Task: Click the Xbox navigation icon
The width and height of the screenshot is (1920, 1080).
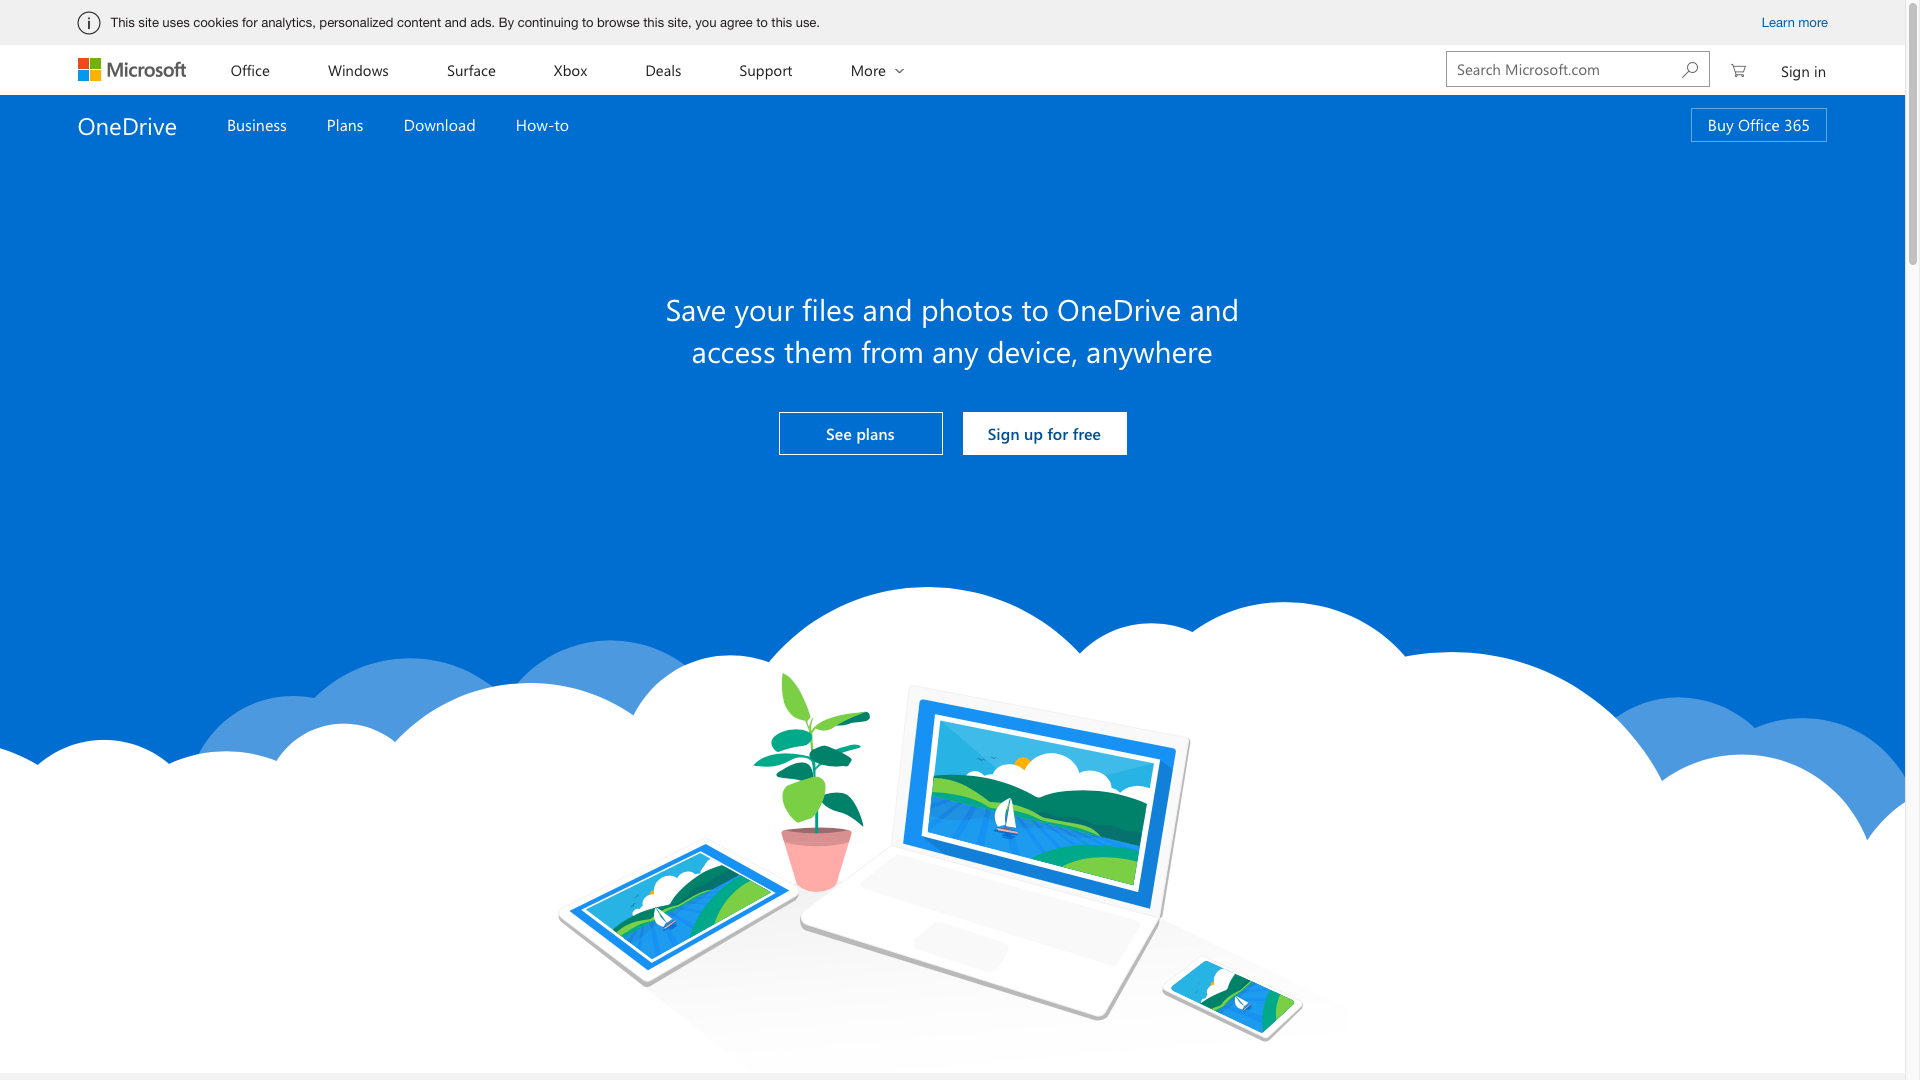Action: click(570, 70)
